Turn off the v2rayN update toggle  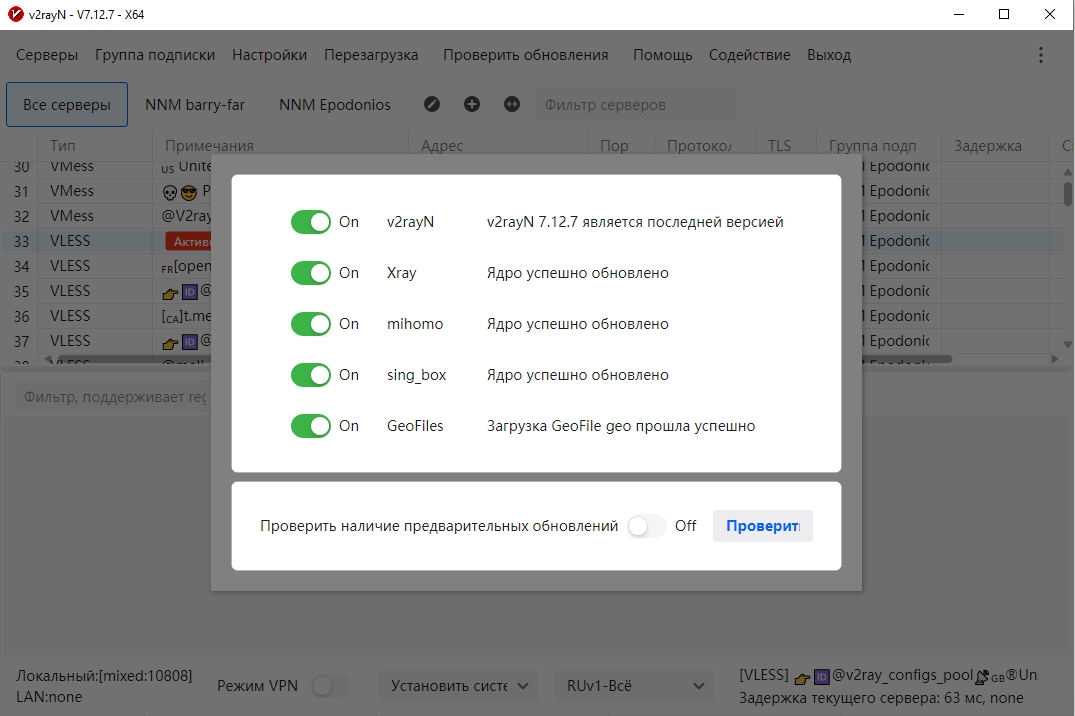tap(311, 222)
